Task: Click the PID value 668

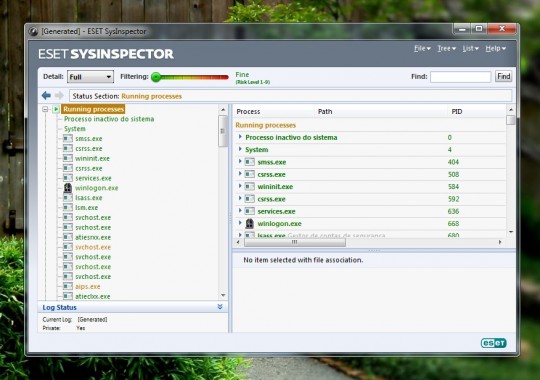Action: (x=453, y=224)
